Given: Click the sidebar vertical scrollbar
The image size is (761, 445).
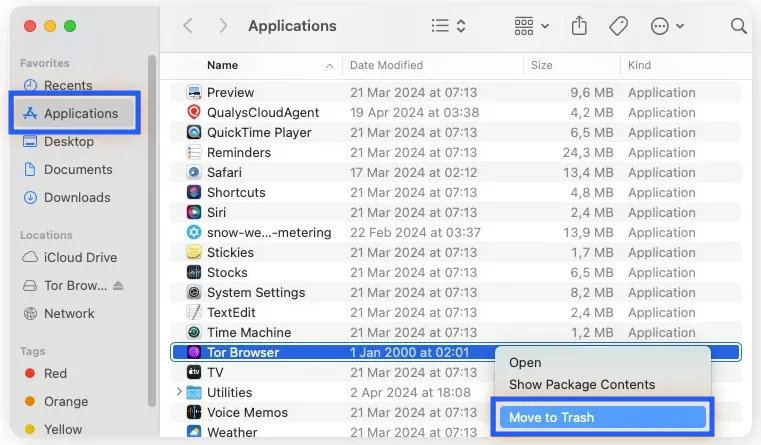Looking at the screenshot, I should [x=152, y=230].
